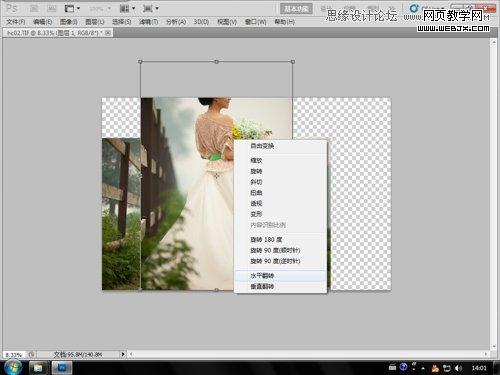500x375 pixels.
Task: Open the 滤镜(T) menu
Action: pos(148,22)
